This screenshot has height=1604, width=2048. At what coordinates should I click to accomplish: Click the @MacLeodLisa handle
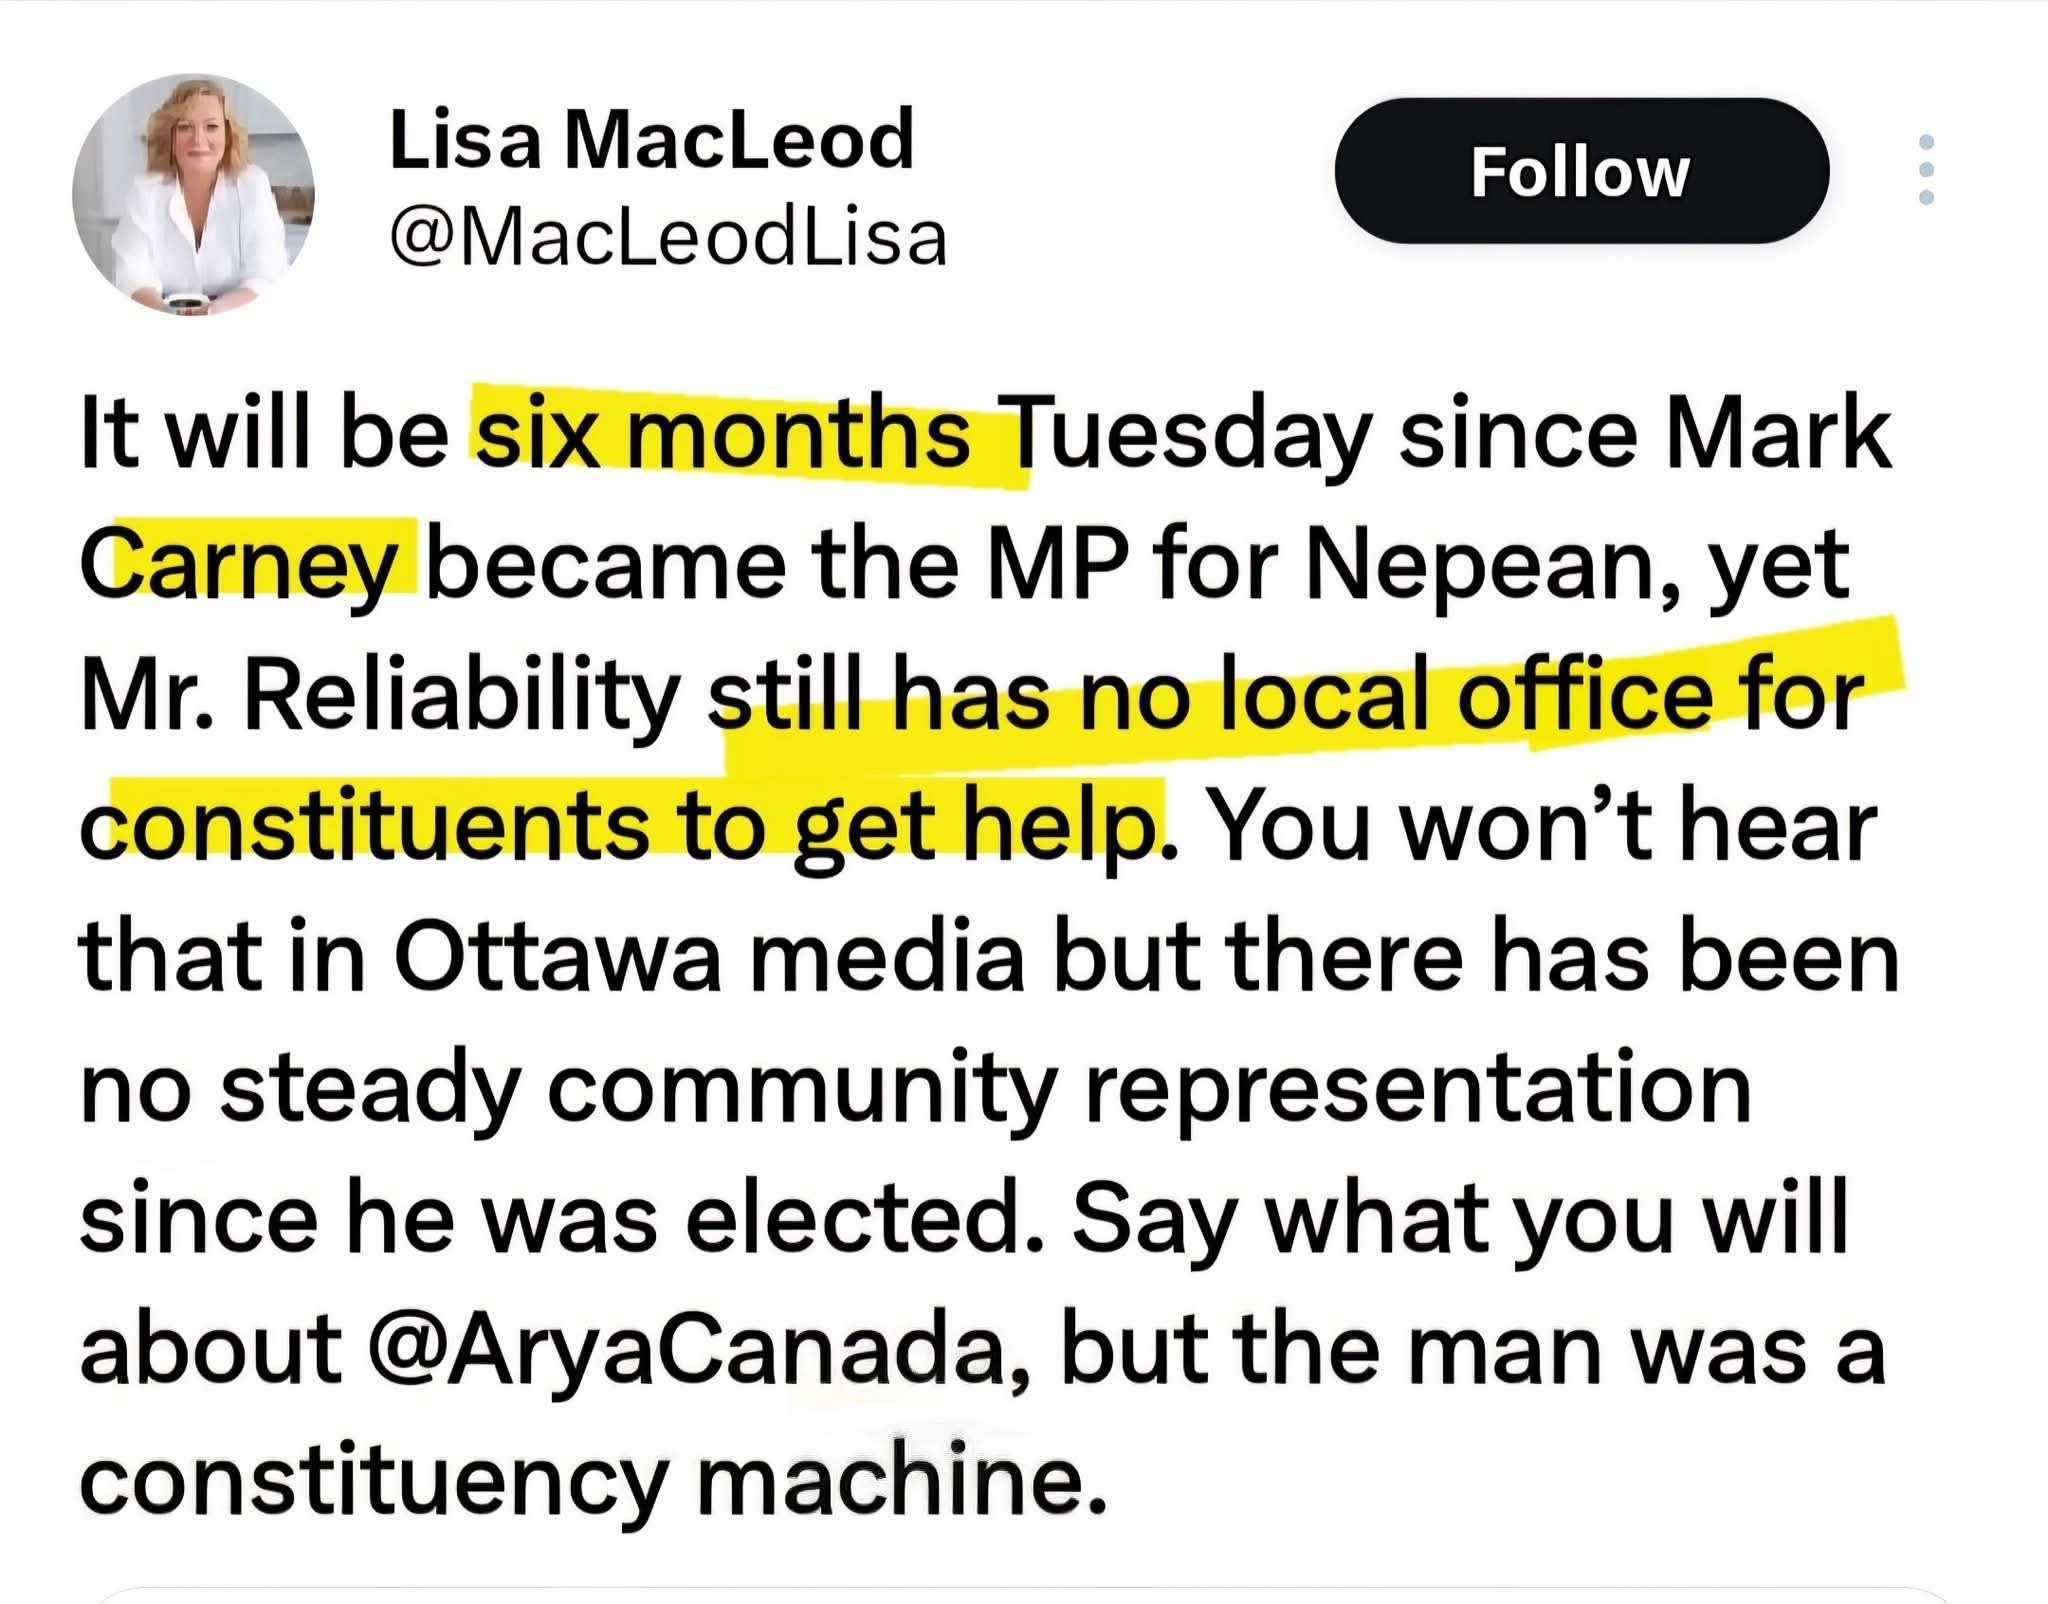pos(667,239)
